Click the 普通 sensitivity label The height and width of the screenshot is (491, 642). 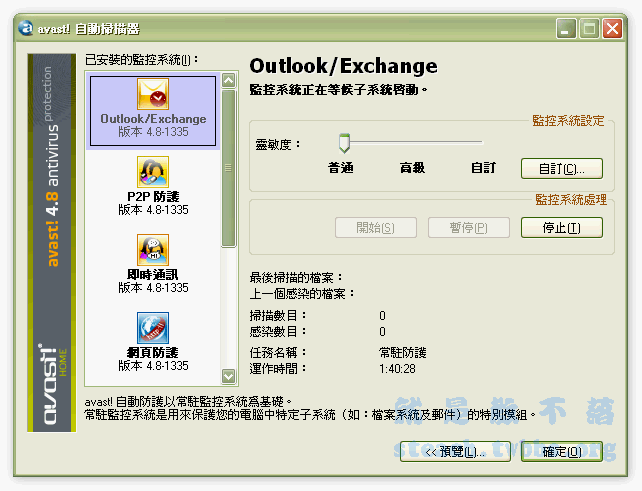(341, 168)
